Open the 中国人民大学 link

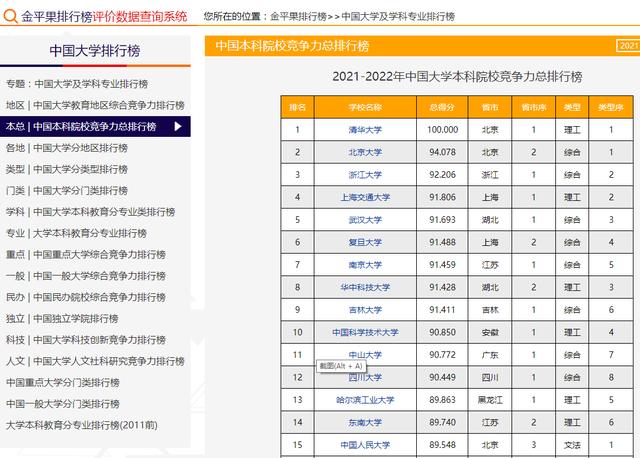365,445
